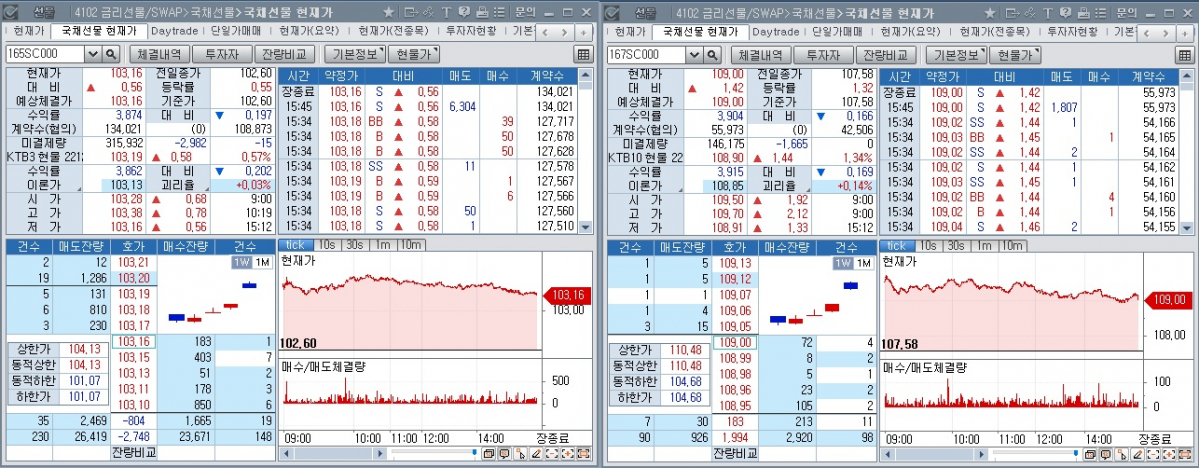Zoom in right chart with plus bracket icon
Image resolution: width=1199 pixels, height=468 pixels.
pos(1169,454)
